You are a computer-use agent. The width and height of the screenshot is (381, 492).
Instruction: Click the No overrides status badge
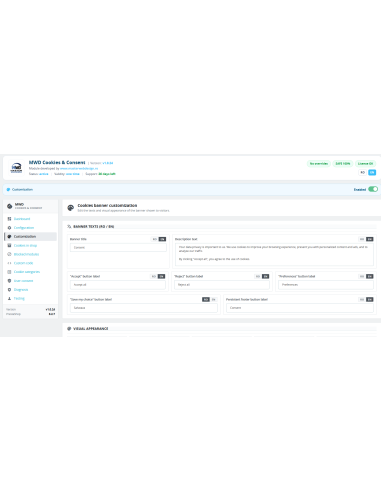(x=319, y=163)
